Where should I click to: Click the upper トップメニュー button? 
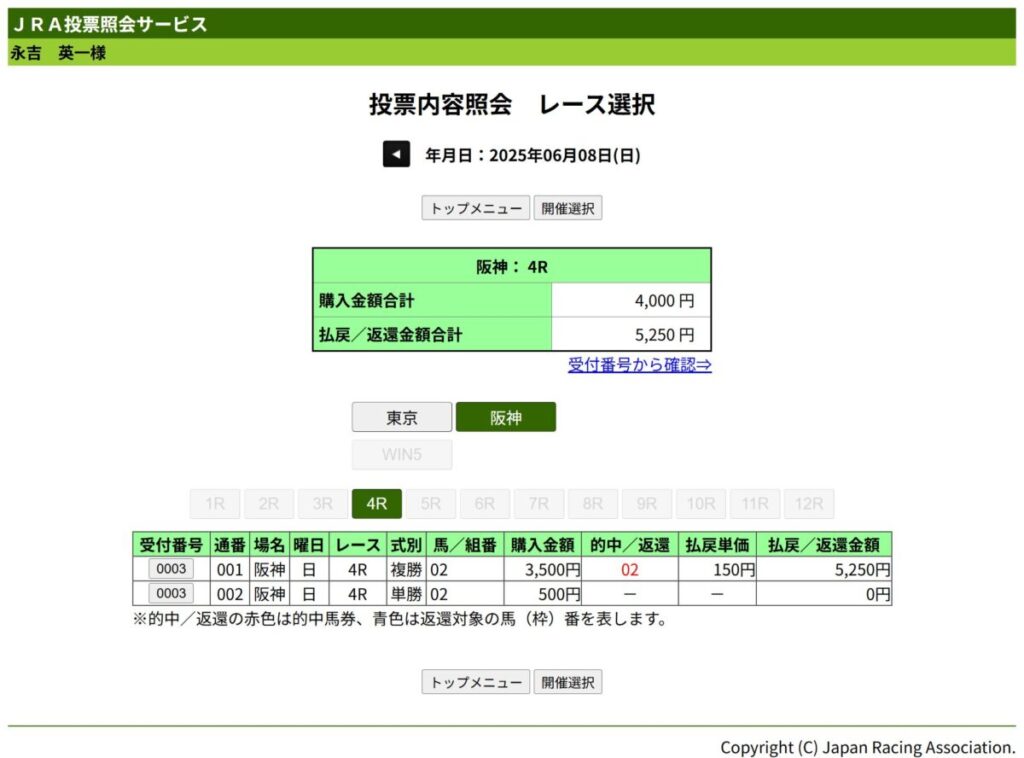click(x=475, y=208)
